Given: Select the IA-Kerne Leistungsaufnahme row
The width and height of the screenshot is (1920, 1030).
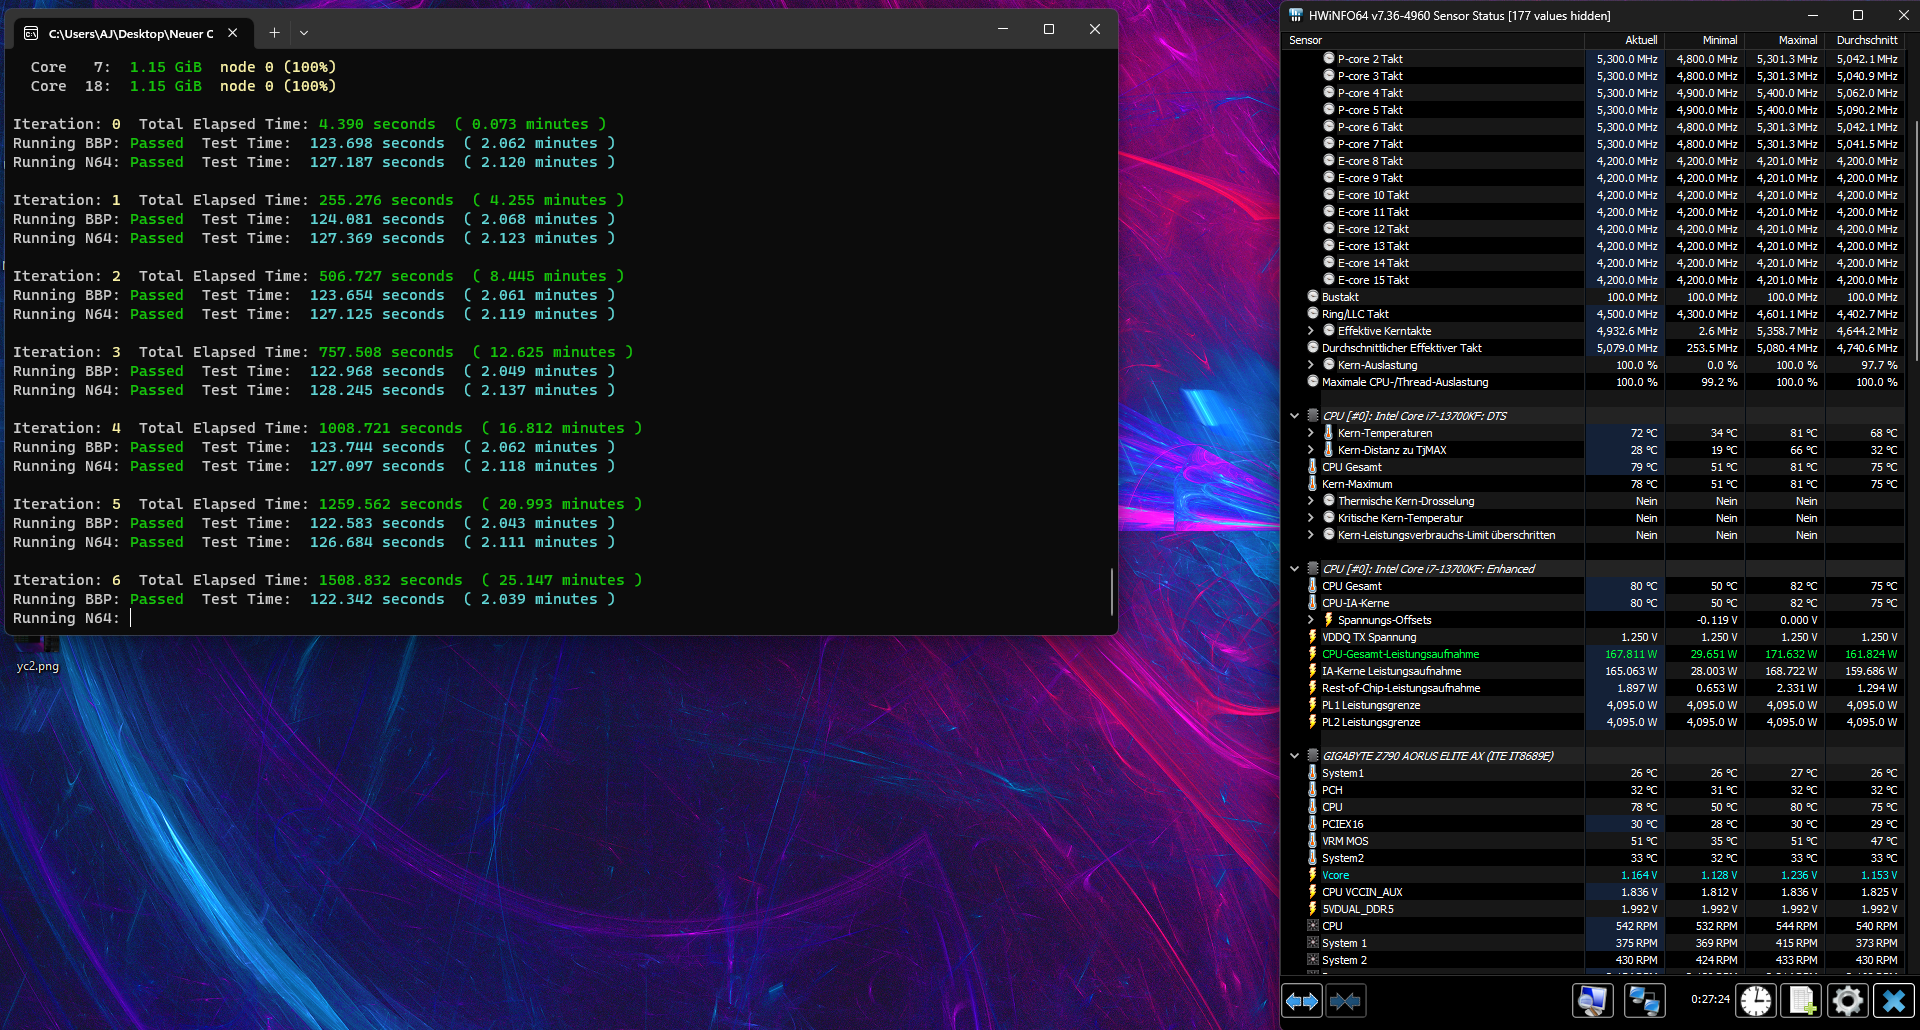Looking at the screenshot, I should click(x=1593, y=670).
